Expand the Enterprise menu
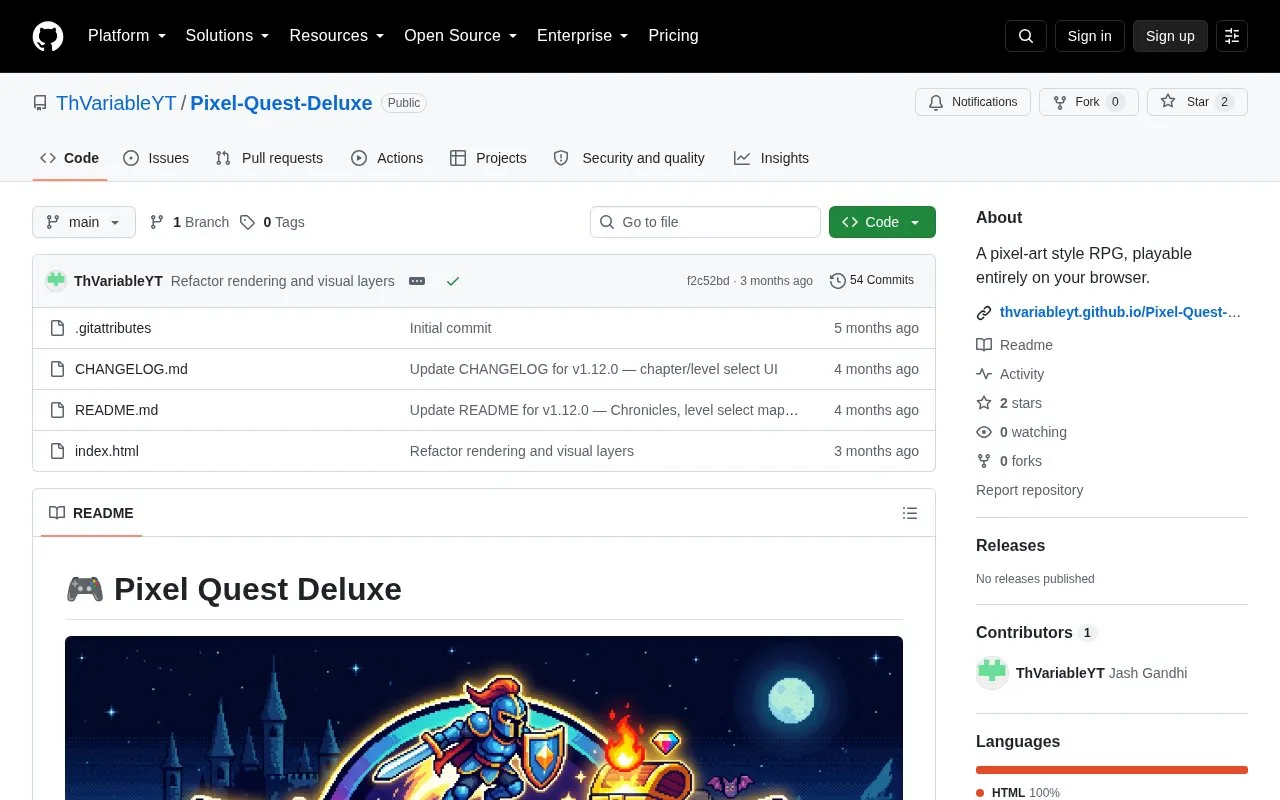Screen dimensions: 1280x800 click(583, 36)
